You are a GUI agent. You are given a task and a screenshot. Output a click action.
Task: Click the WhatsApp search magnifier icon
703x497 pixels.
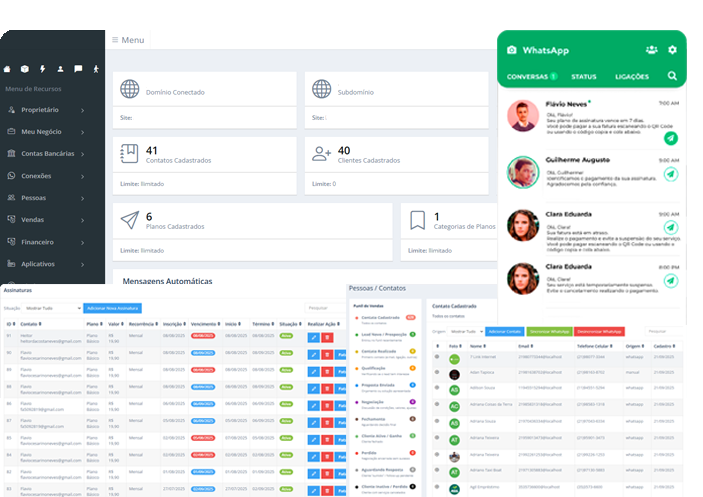[x=672, y=76]
